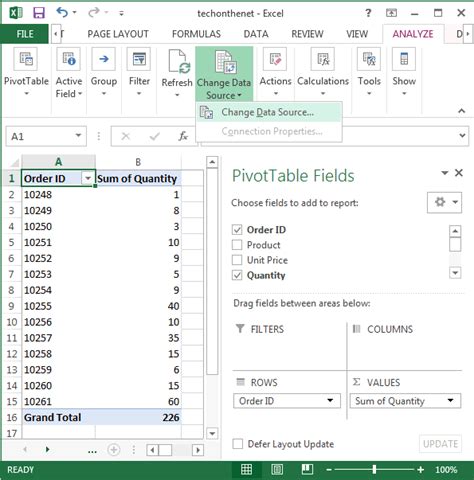Click the Active Field icon

click(x=68, y=59)
